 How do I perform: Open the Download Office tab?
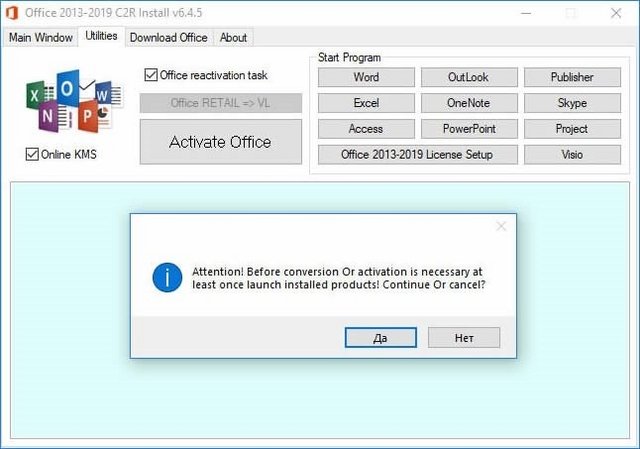(169, 38)
